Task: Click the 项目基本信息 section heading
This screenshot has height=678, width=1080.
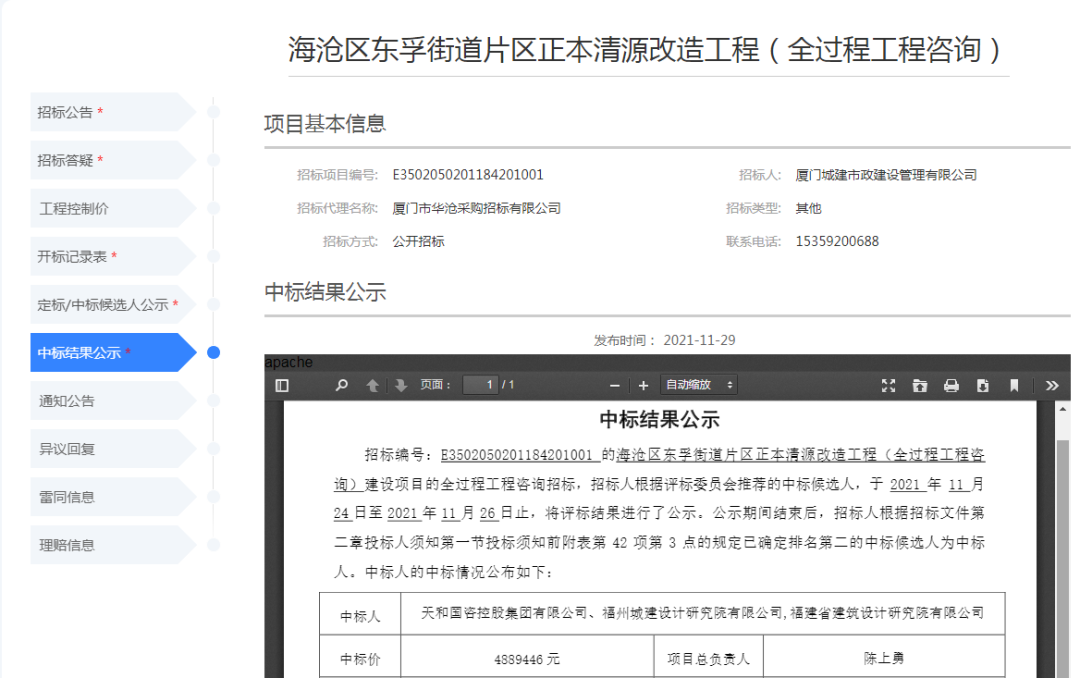Action: coord(324,124)
